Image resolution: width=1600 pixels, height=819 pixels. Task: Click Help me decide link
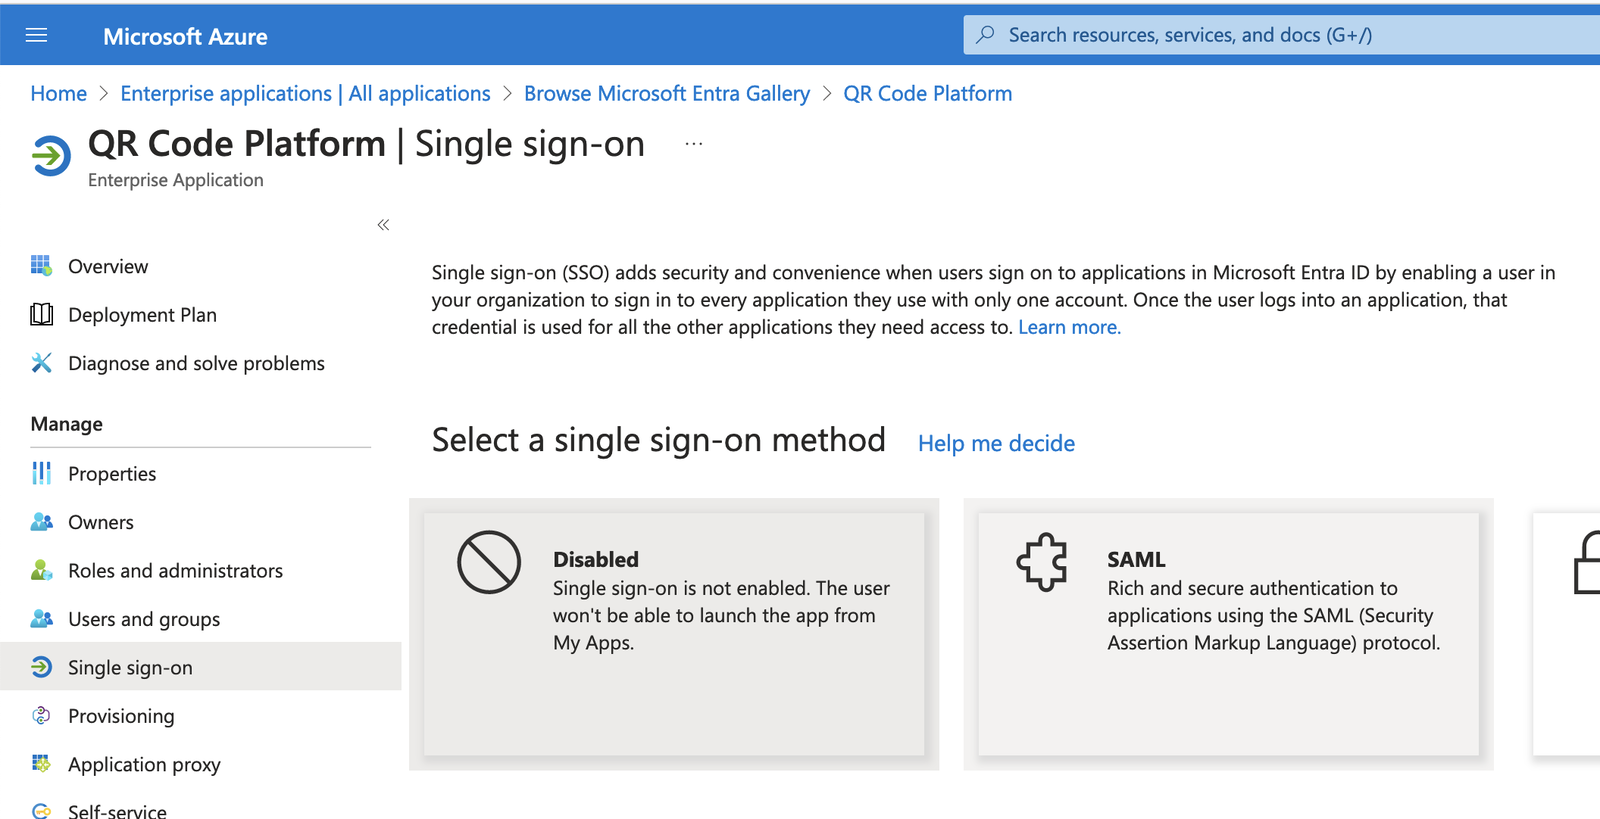996,443
